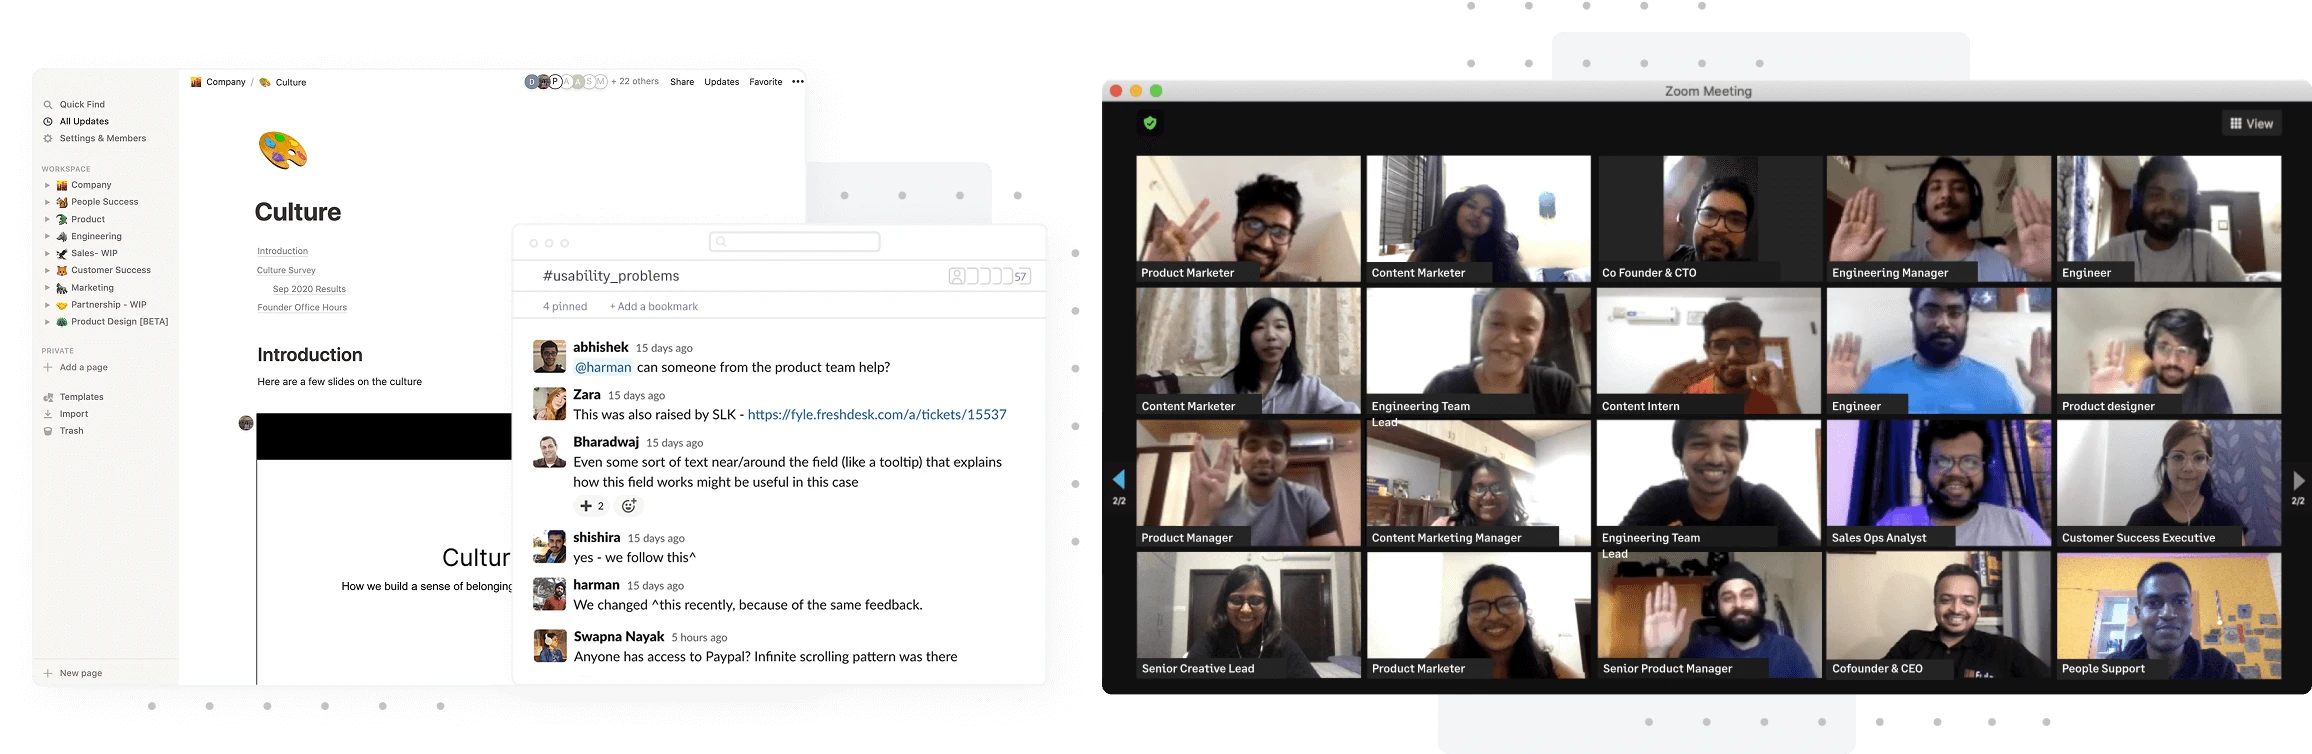The image size is (2312, 754).
Task: Open Settings & Members gear icon
Action: pos(47,139)
